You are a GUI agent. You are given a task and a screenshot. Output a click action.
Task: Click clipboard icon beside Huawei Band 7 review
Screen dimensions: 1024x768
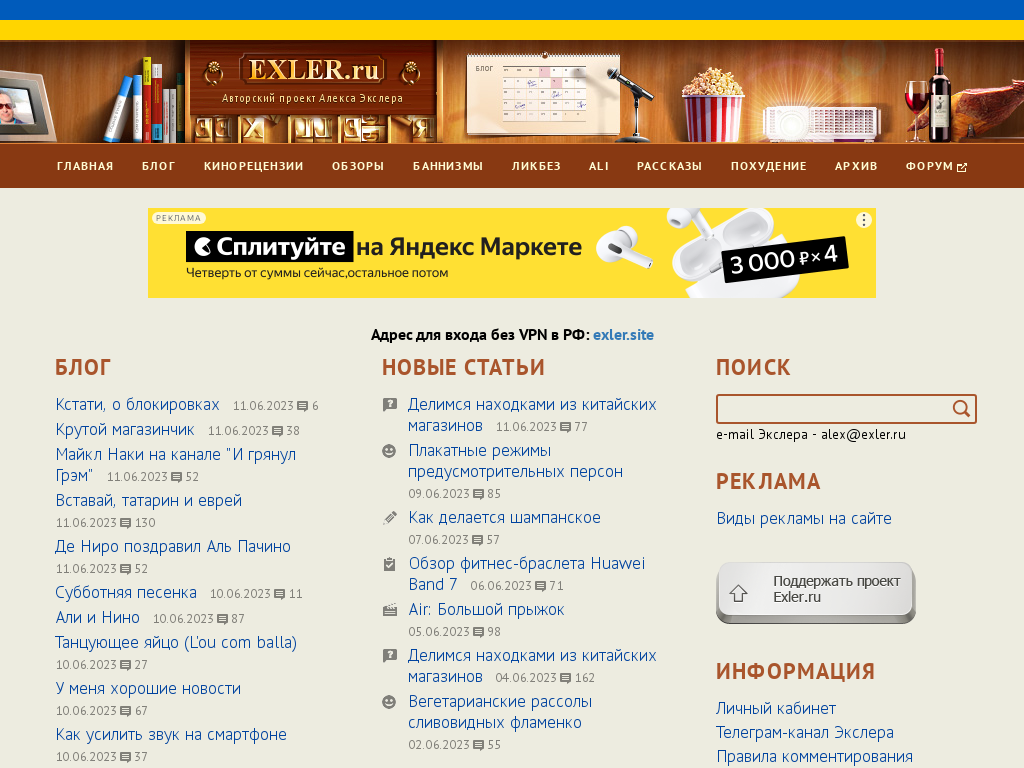pyautogui.click(x=389, y=564)
